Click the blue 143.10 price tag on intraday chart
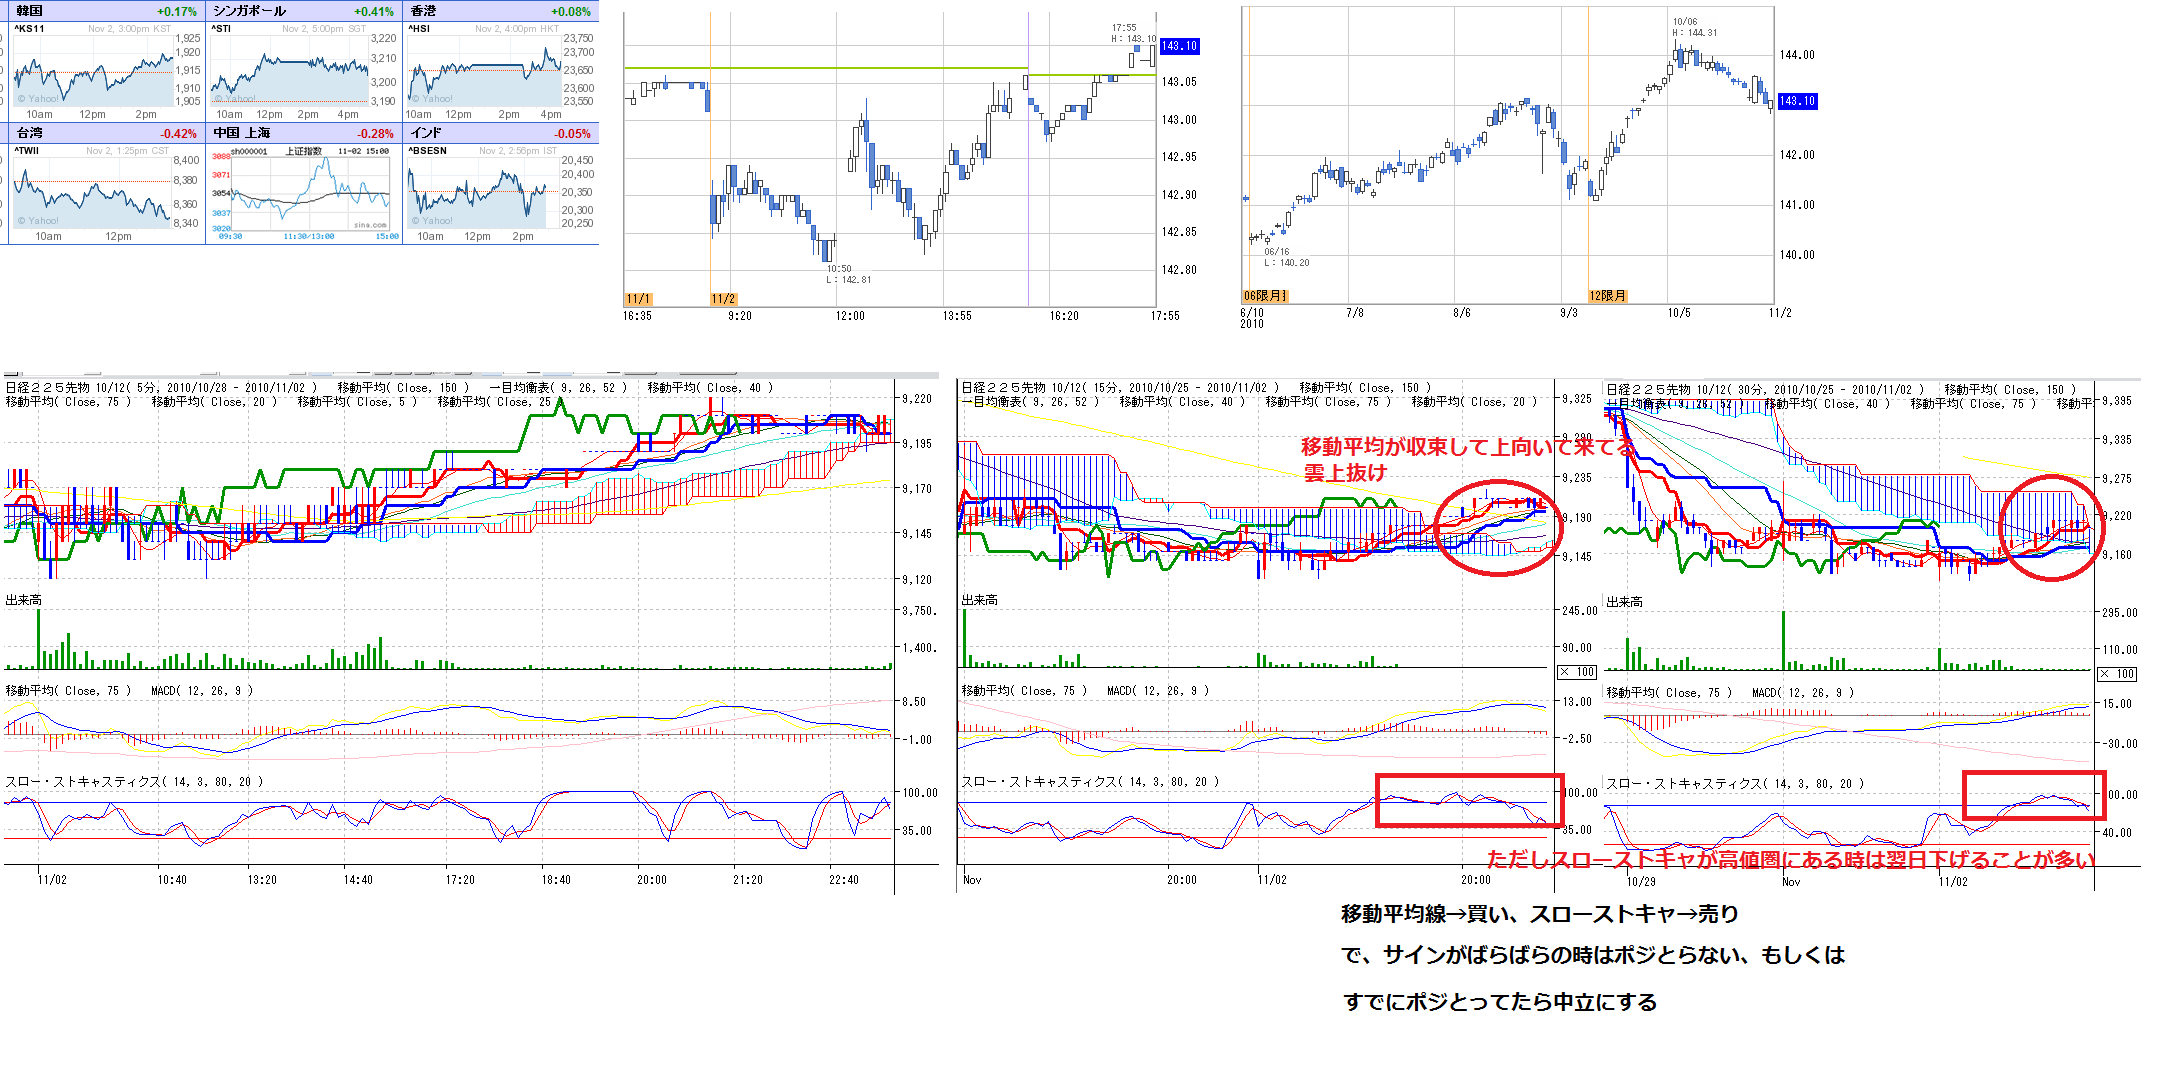 [x=1179, y=46]
